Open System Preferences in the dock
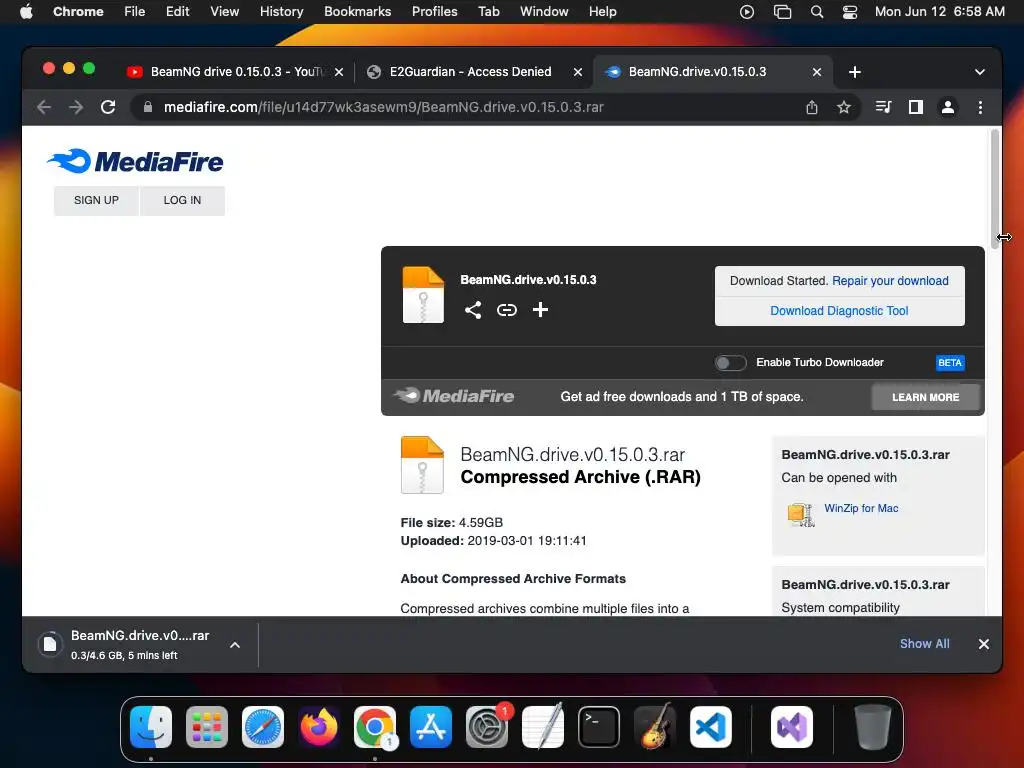 pyautogui.click(x=487, y=727)
